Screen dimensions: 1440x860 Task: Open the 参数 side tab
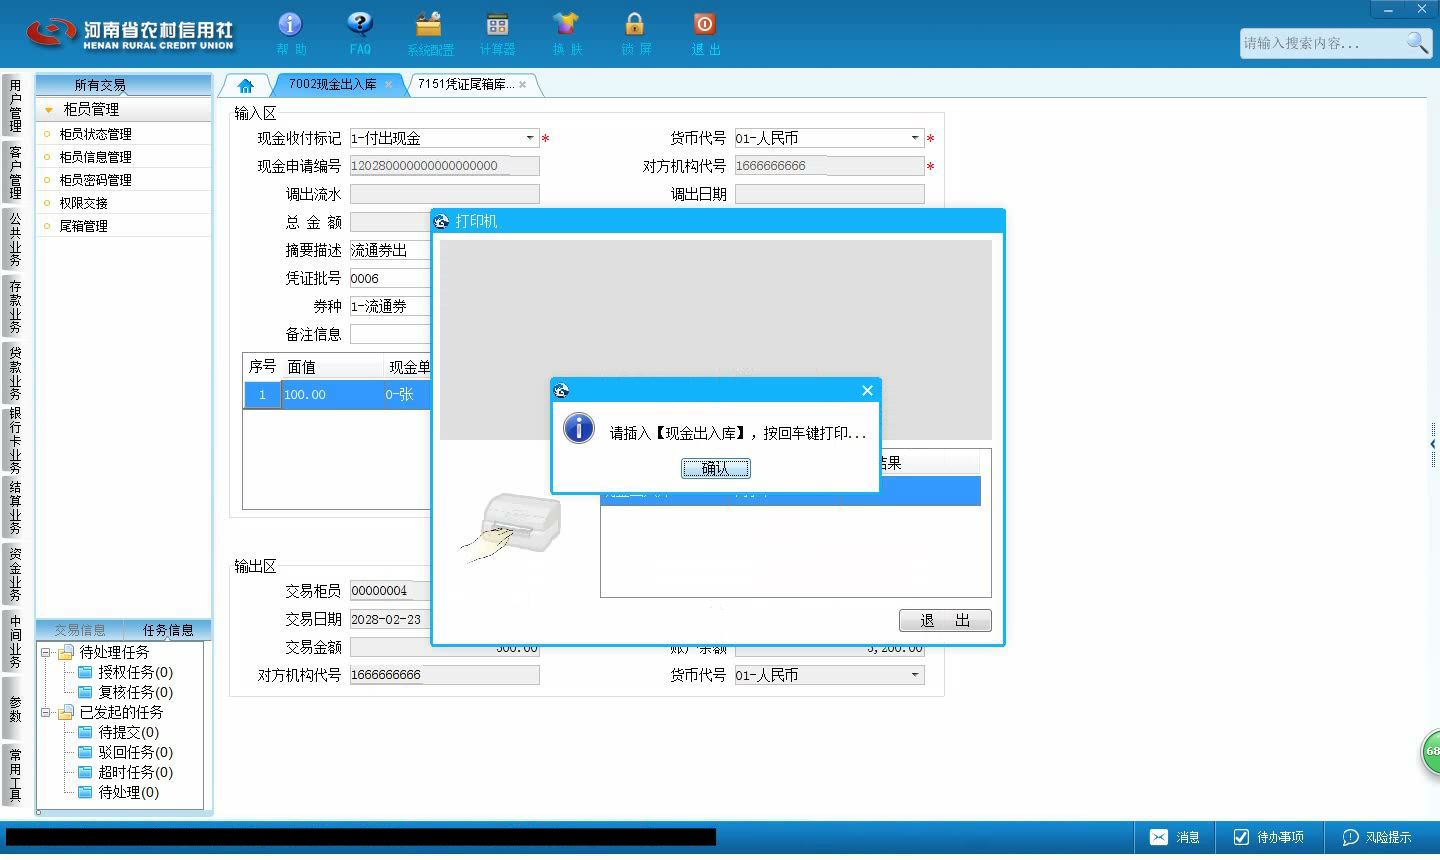14,708
